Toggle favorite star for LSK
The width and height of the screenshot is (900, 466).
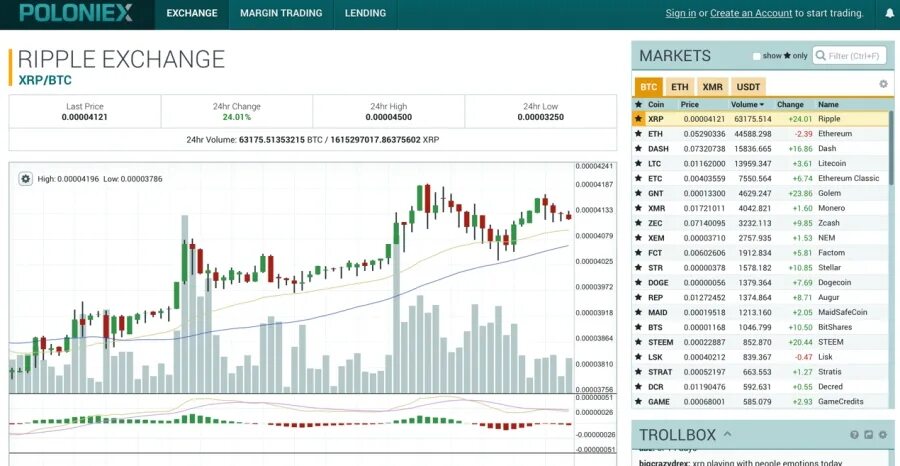click(638, 358)
